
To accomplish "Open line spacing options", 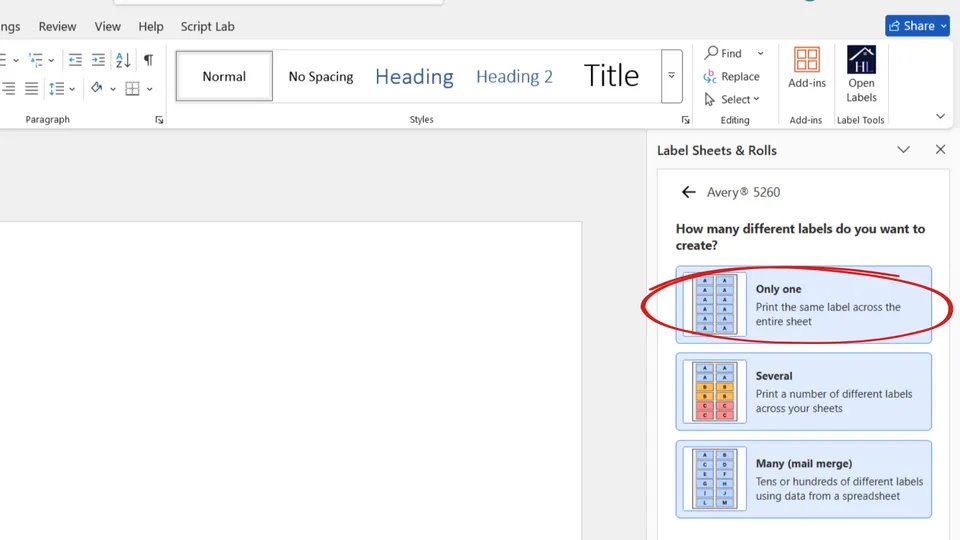I will click(x=62, y=89).
